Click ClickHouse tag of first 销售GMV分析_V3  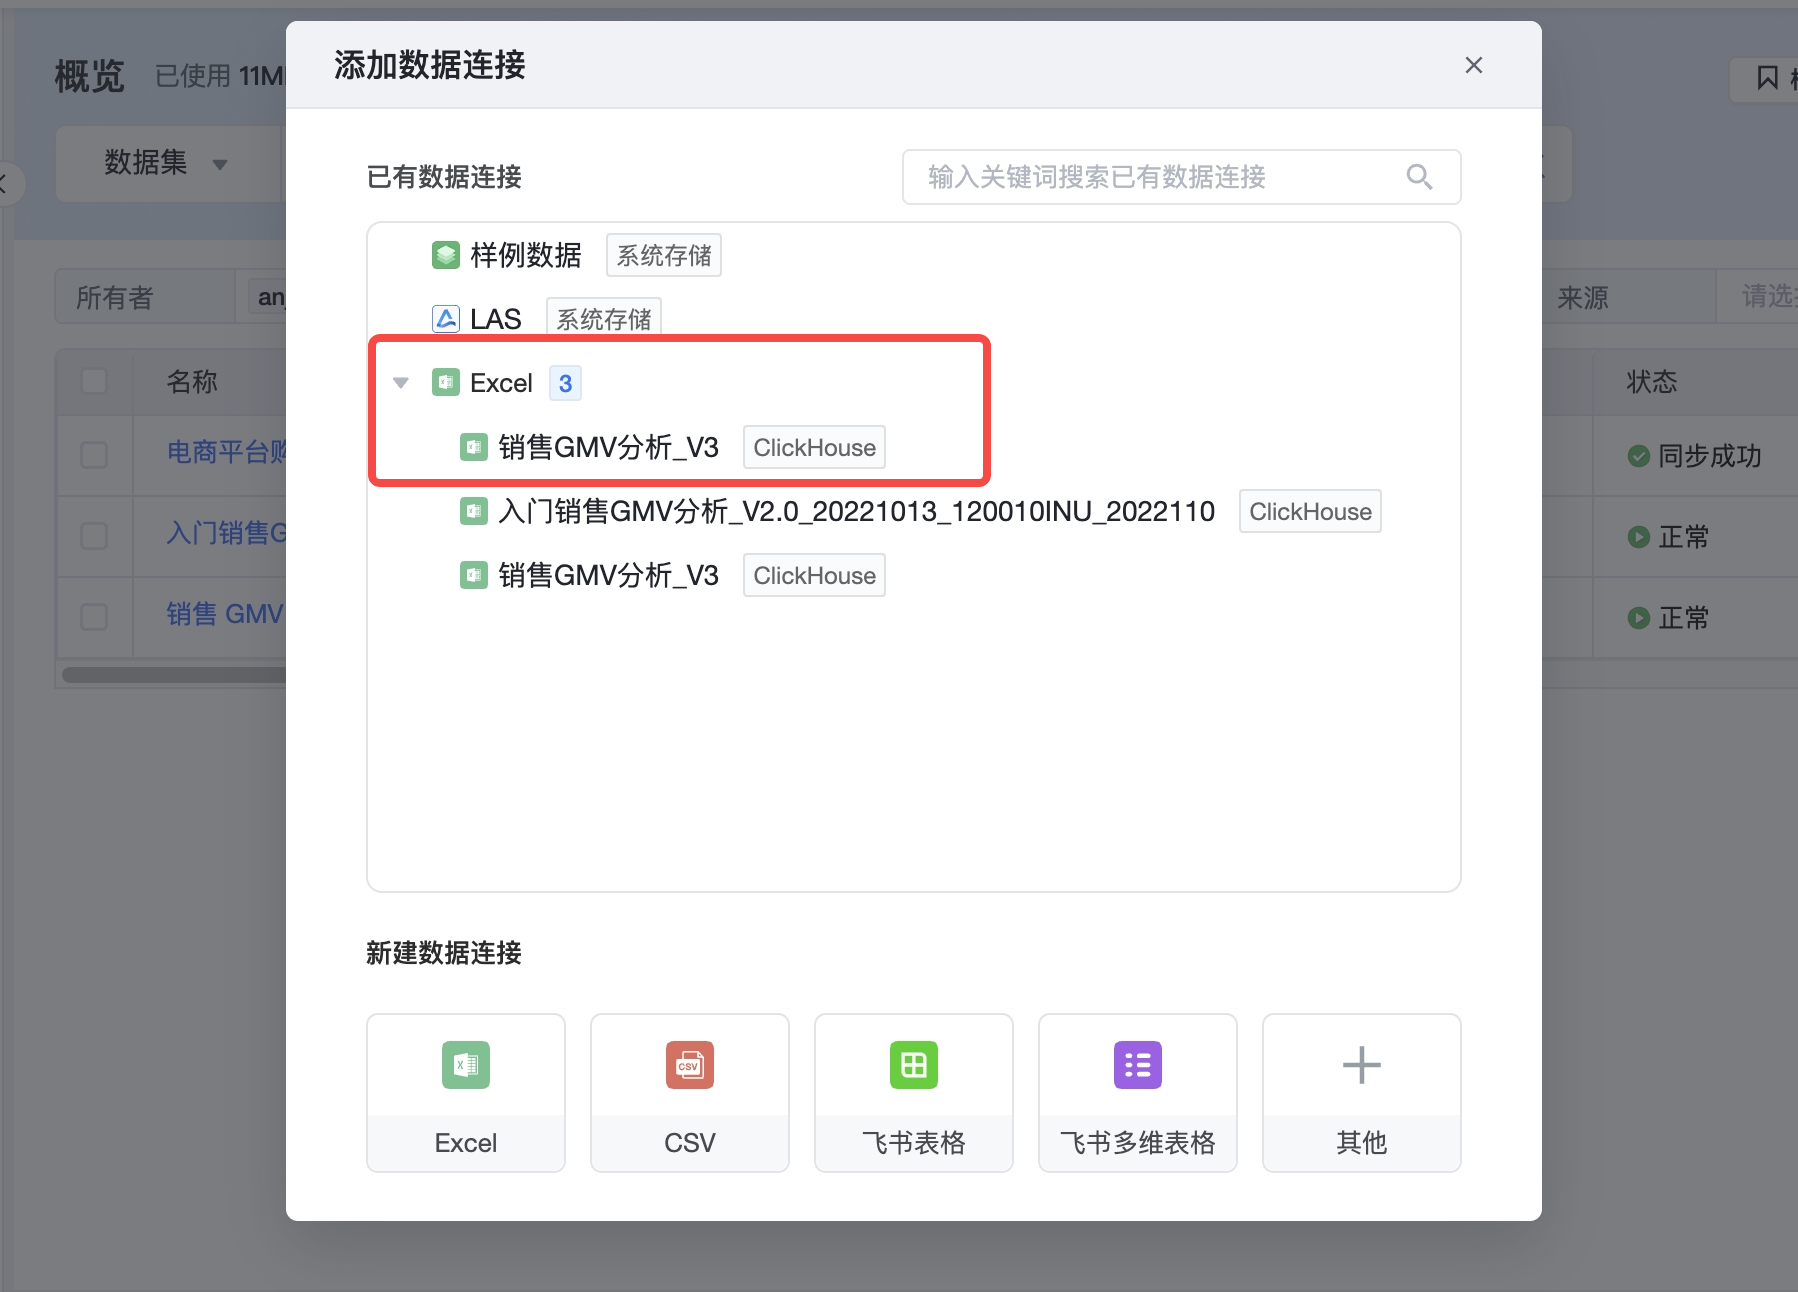[x=814, y=447]
